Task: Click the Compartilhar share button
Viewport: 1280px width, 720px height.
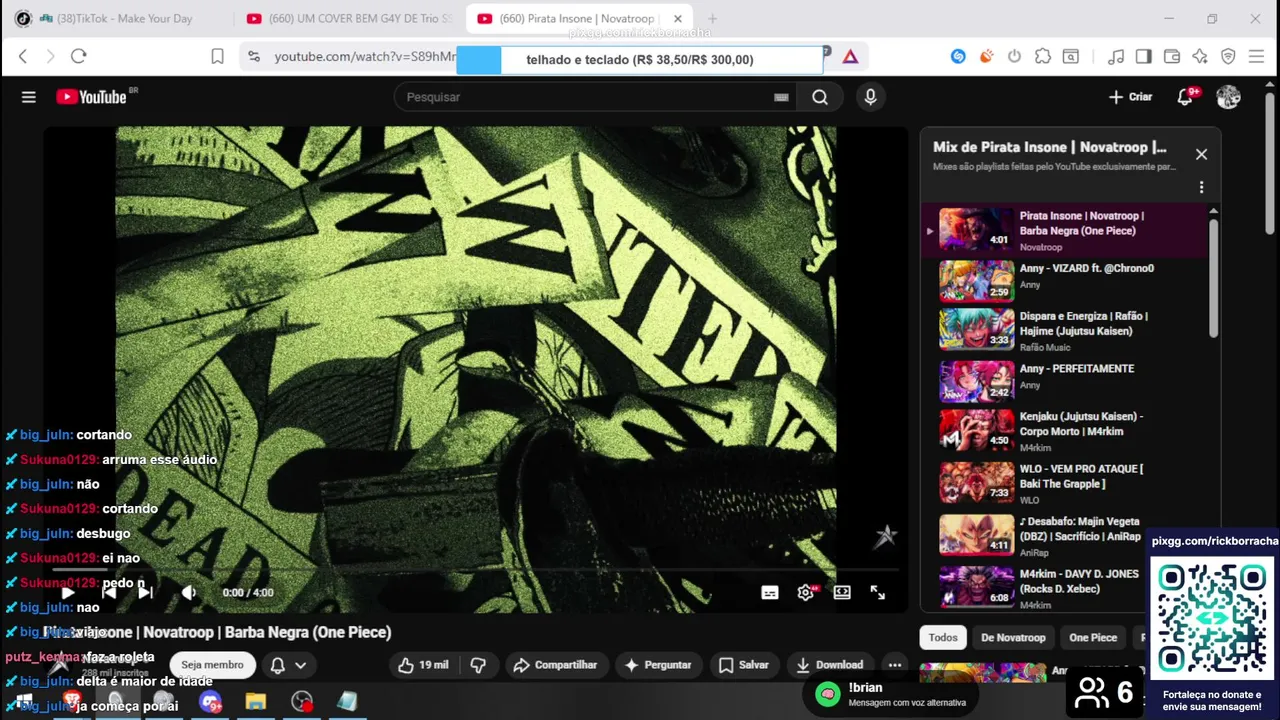Action: point(555,665)
